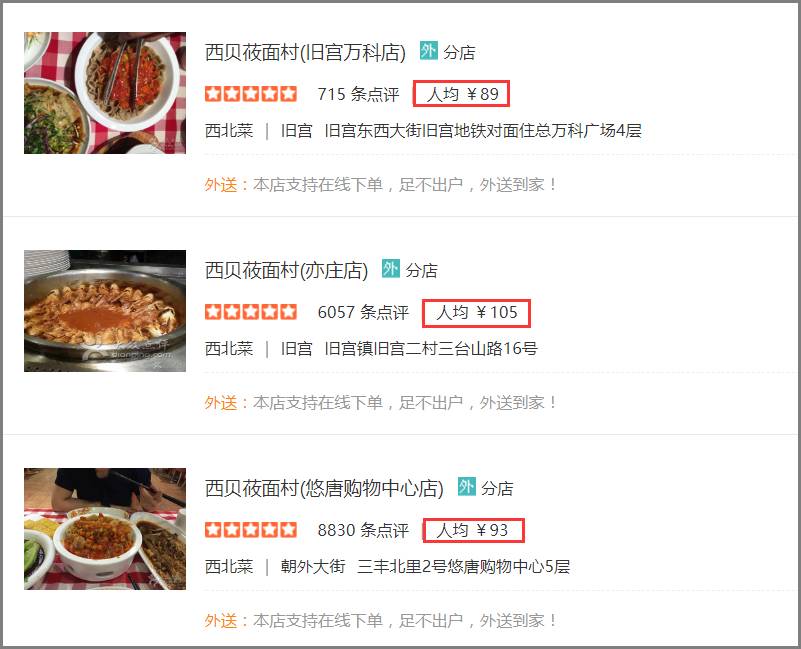This screenshot has width=801, height=649.
Task: View 分店 branches link for 亦庄店
Action: click(x=421, y=270)
